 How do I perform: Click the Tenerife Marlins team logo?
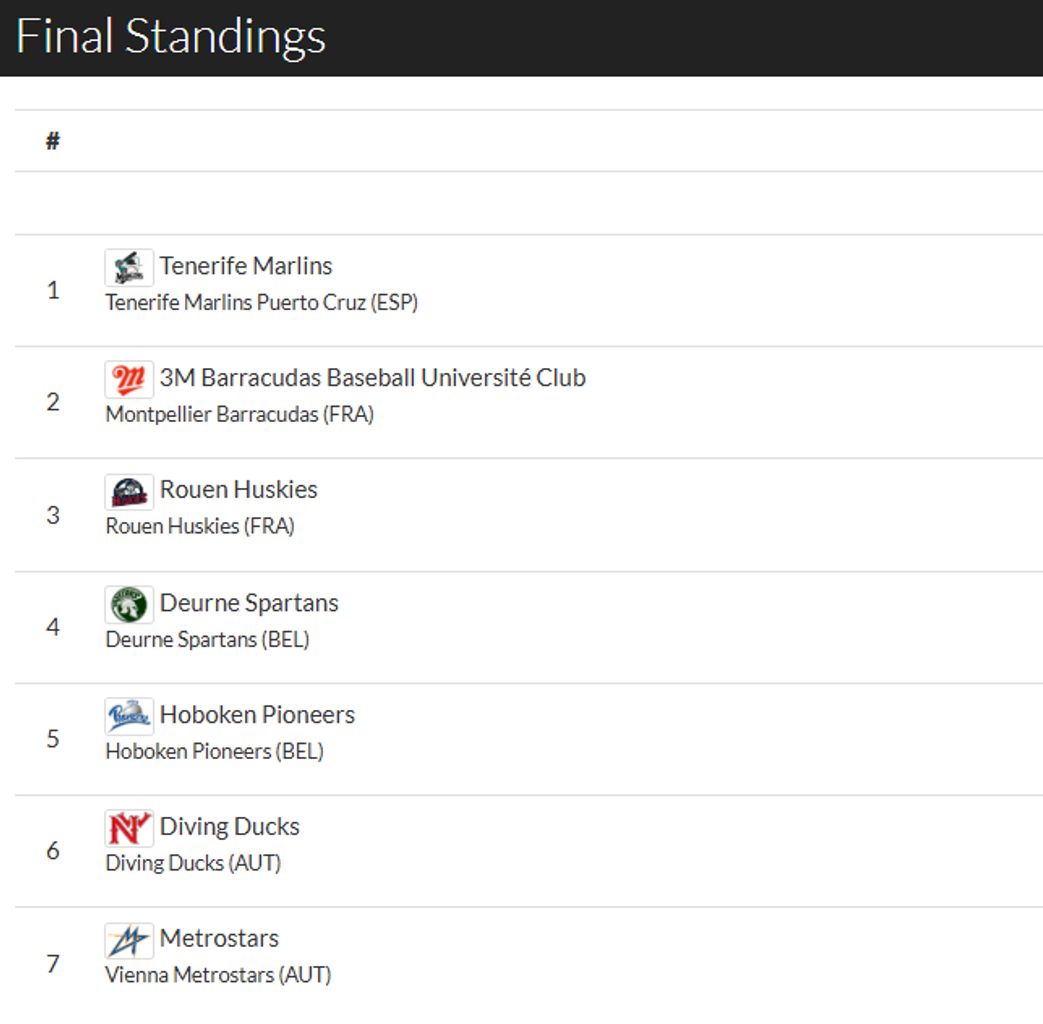(x=129, y=267)
